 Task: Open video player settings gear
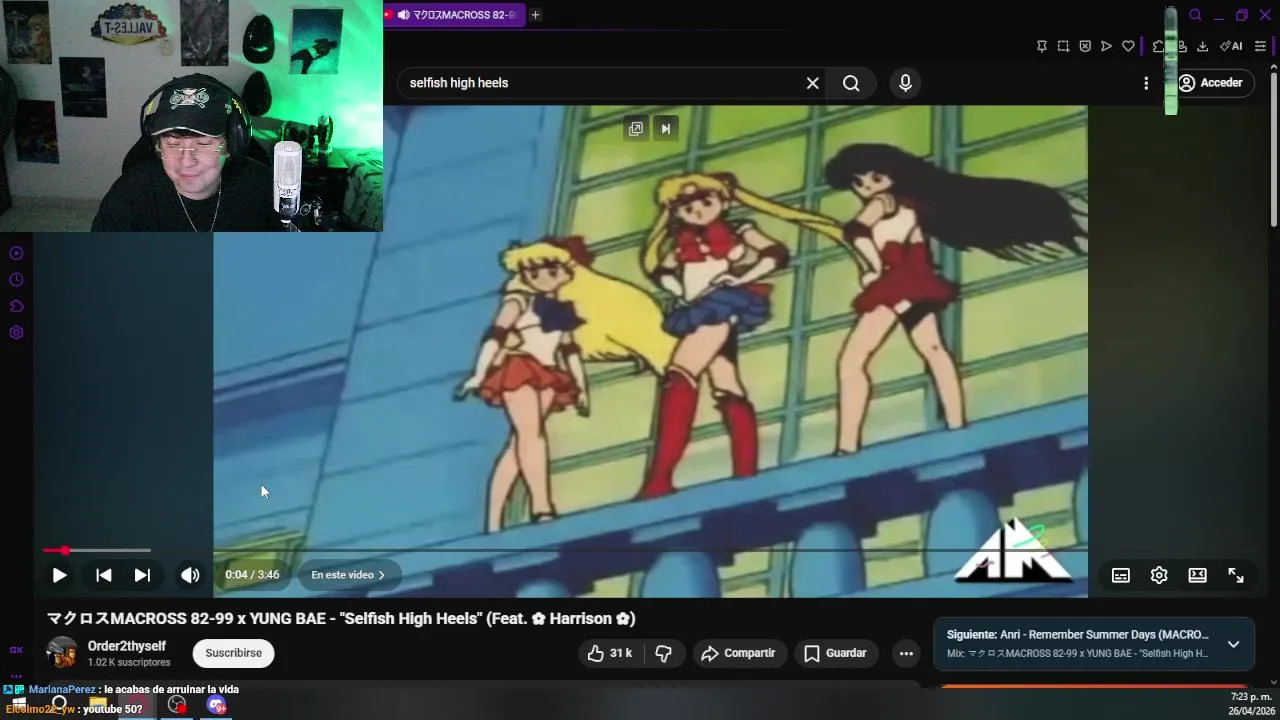pyautogui.click(x=1159, y=575)
